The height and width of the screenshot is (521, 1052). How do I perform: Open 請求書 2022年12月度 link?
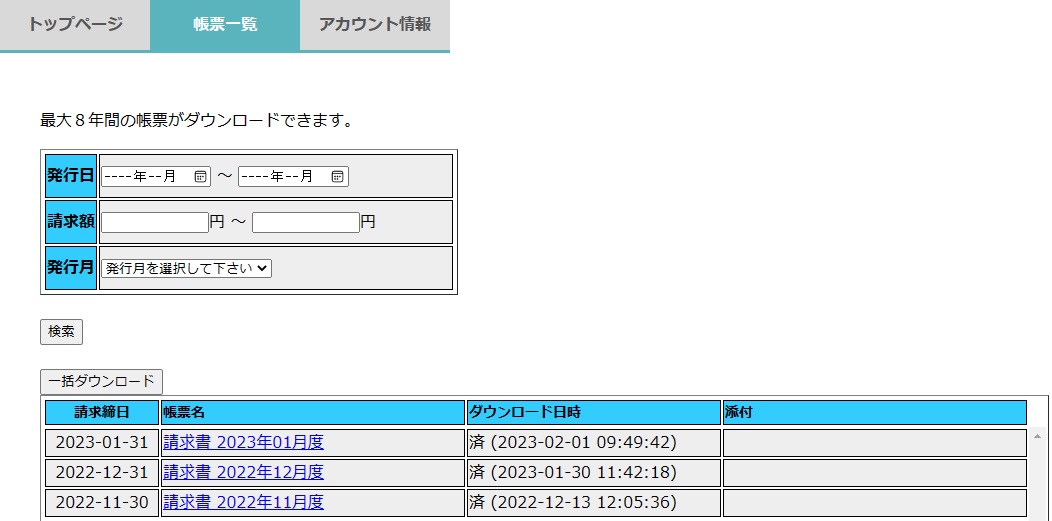[x=243, y=472]
